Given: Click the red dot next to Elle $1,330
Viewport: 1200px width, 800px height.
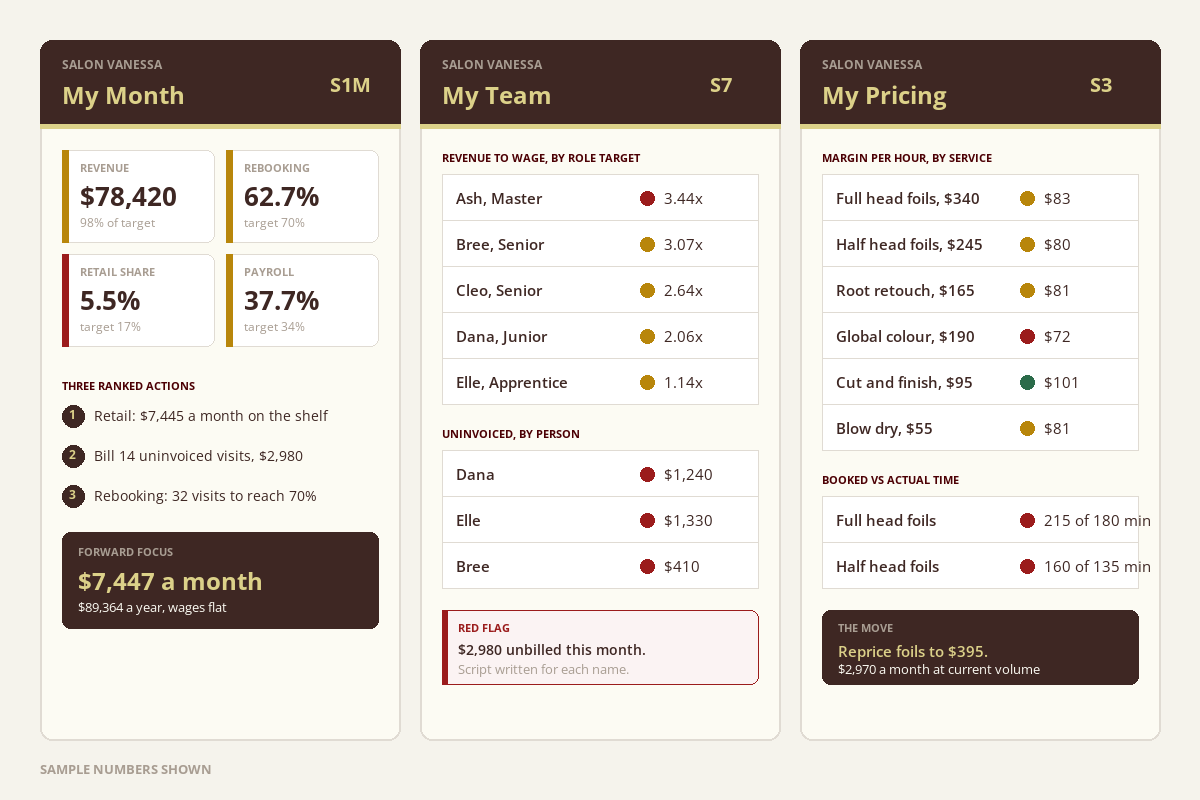Looking at the screenshot, I should pos(647,520).
